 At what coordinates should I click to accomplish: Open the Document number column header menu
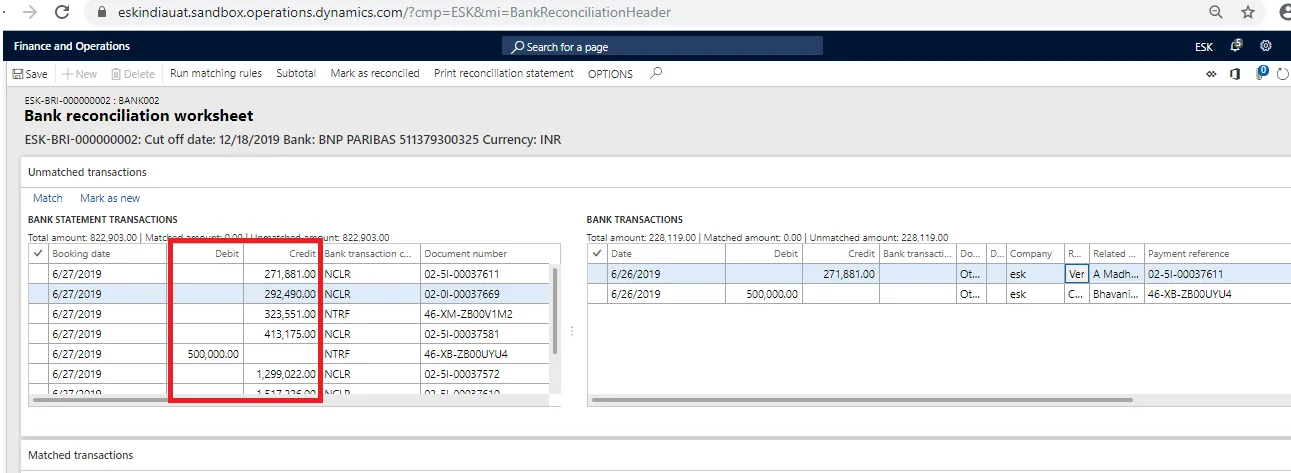pos(485,254)
